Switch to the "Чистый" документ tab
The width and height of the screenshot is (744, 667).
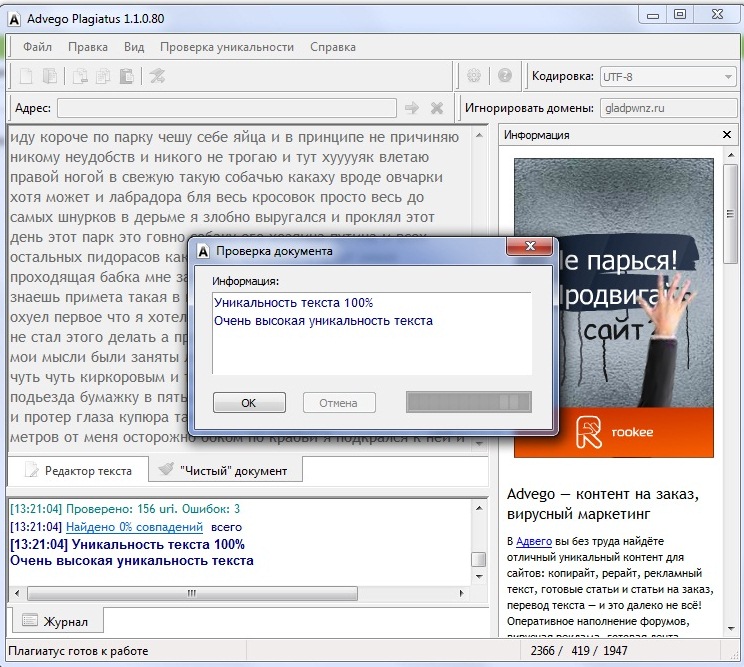(x=223, y=470)
